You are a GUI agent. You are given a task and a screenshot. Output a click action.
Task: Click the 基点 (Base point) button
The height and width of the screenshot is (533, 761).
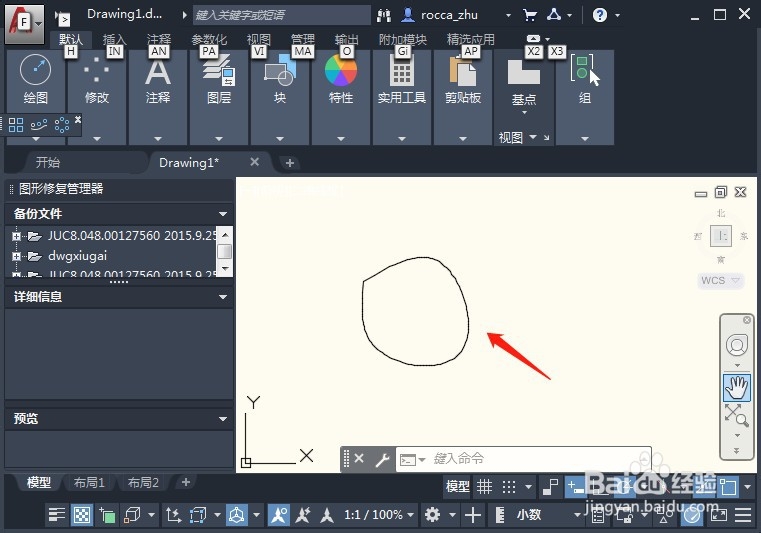click(524, 83)
